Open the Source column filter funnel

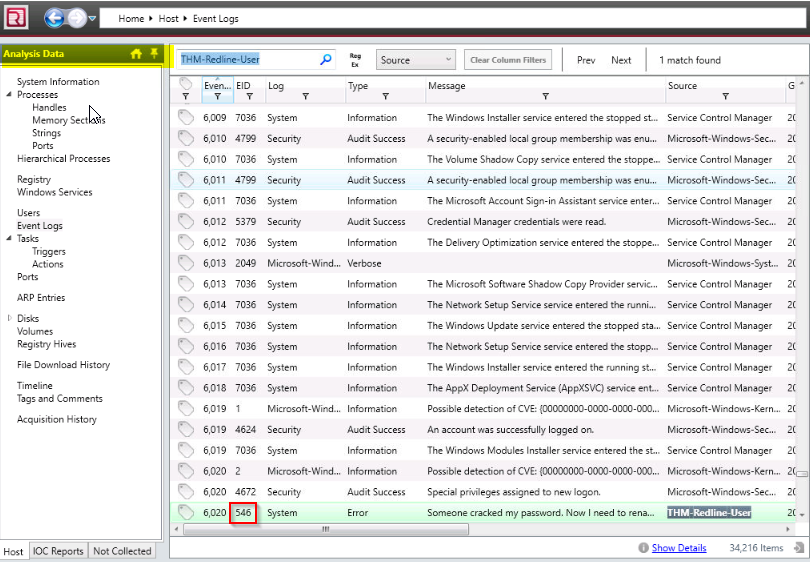click(x=725, y=97)
